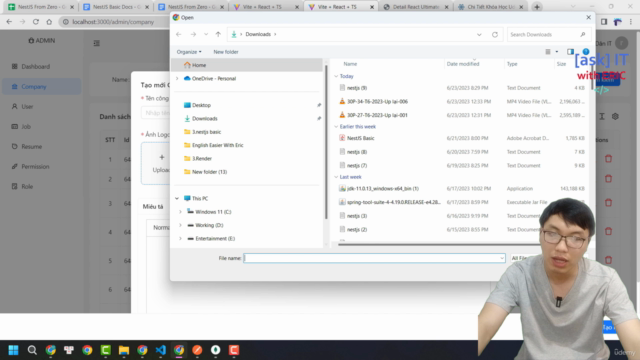Open the Organize menu

pos(189,52)
